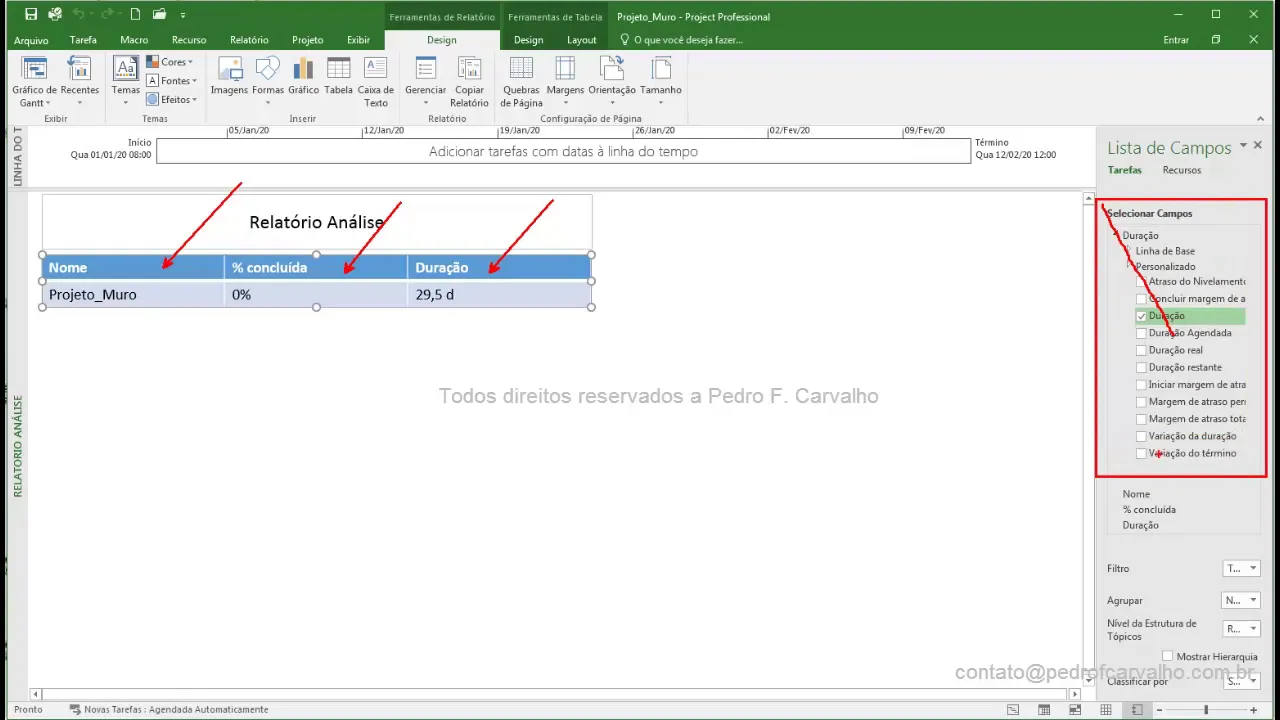Switch to the Relatório ribbon tab
Screen dimensions: 1280x720
tap(249, 40)
